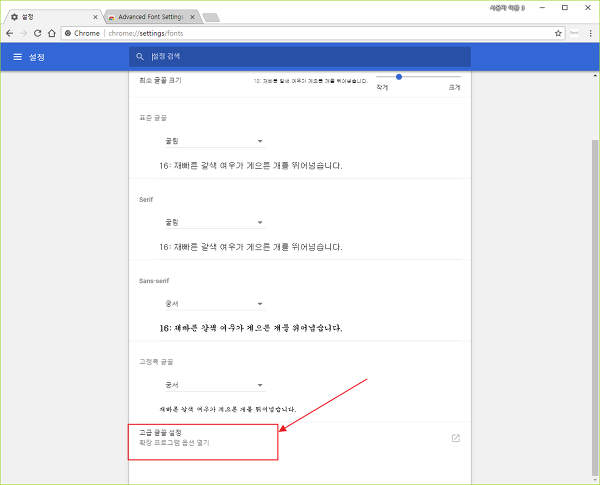The image size is (600, 485).
Task: Open the advanced font settings row
Action: (300, 438)
